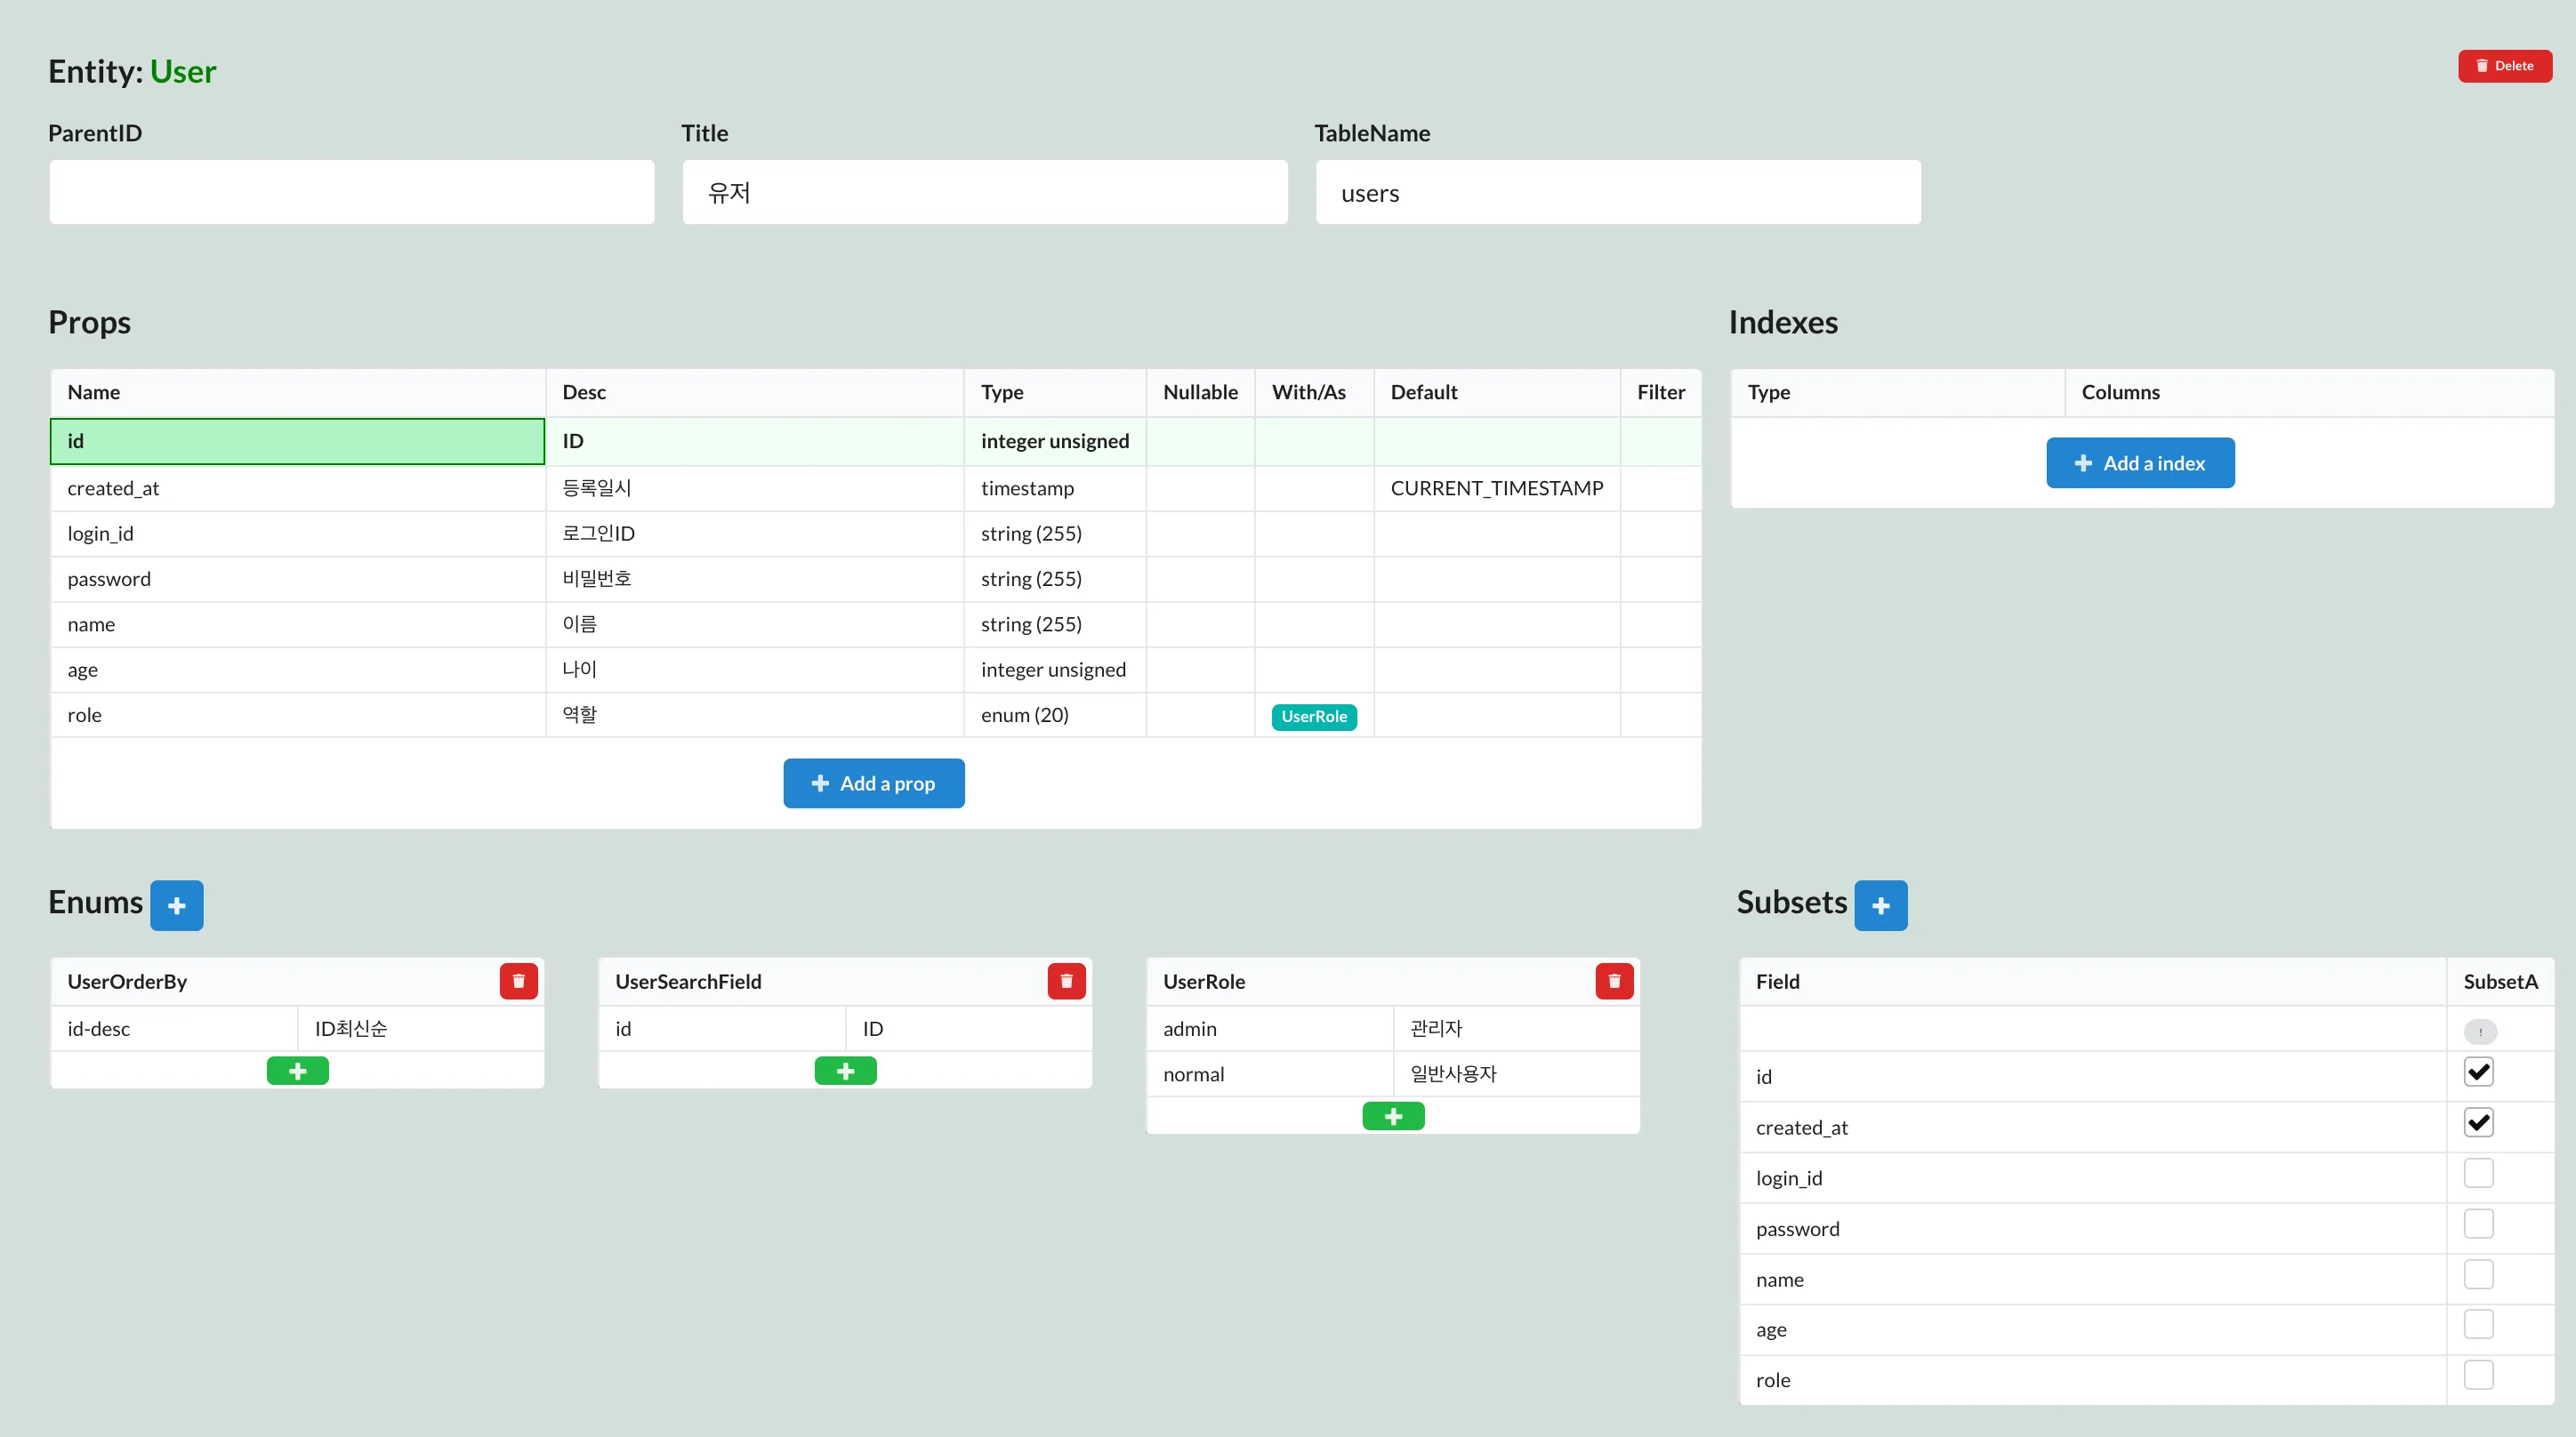Click the blue plus icon next to Enums

177,905
